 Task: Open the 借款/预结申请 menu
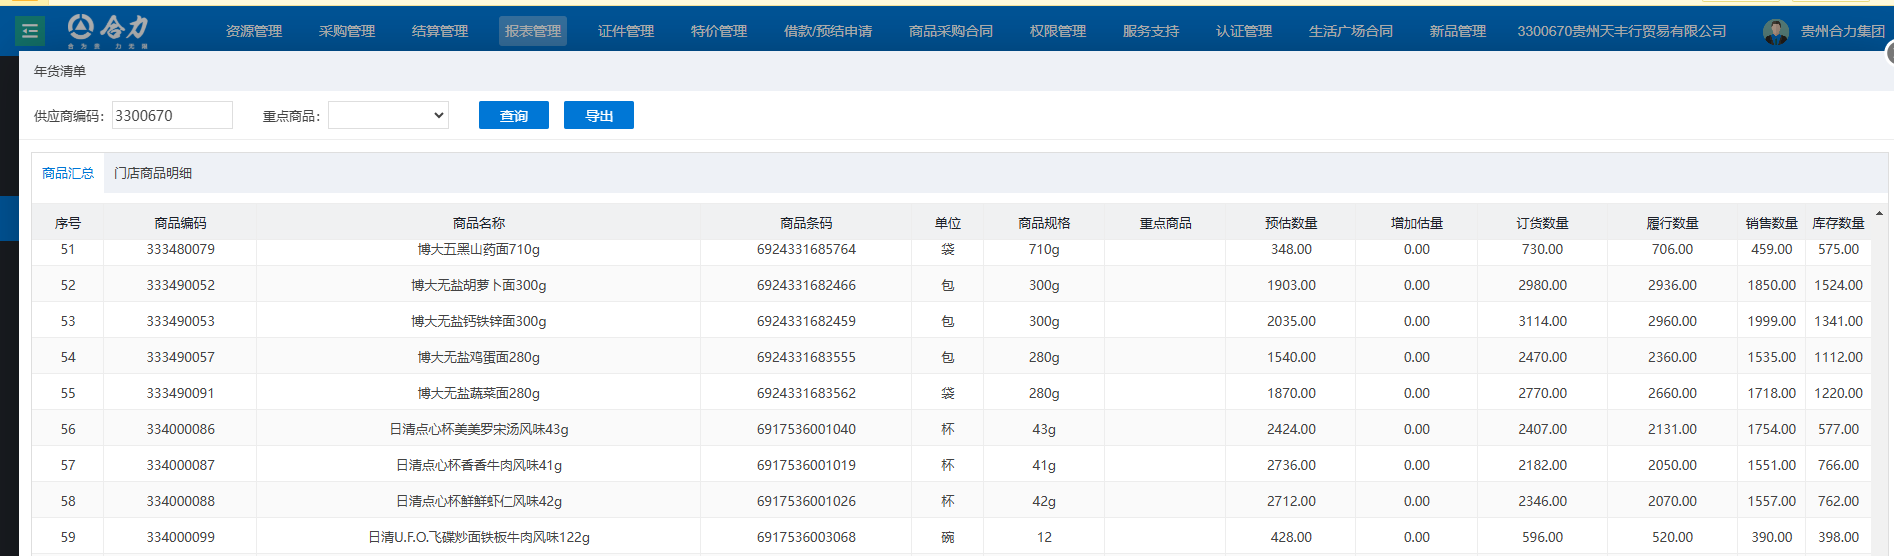827,31
